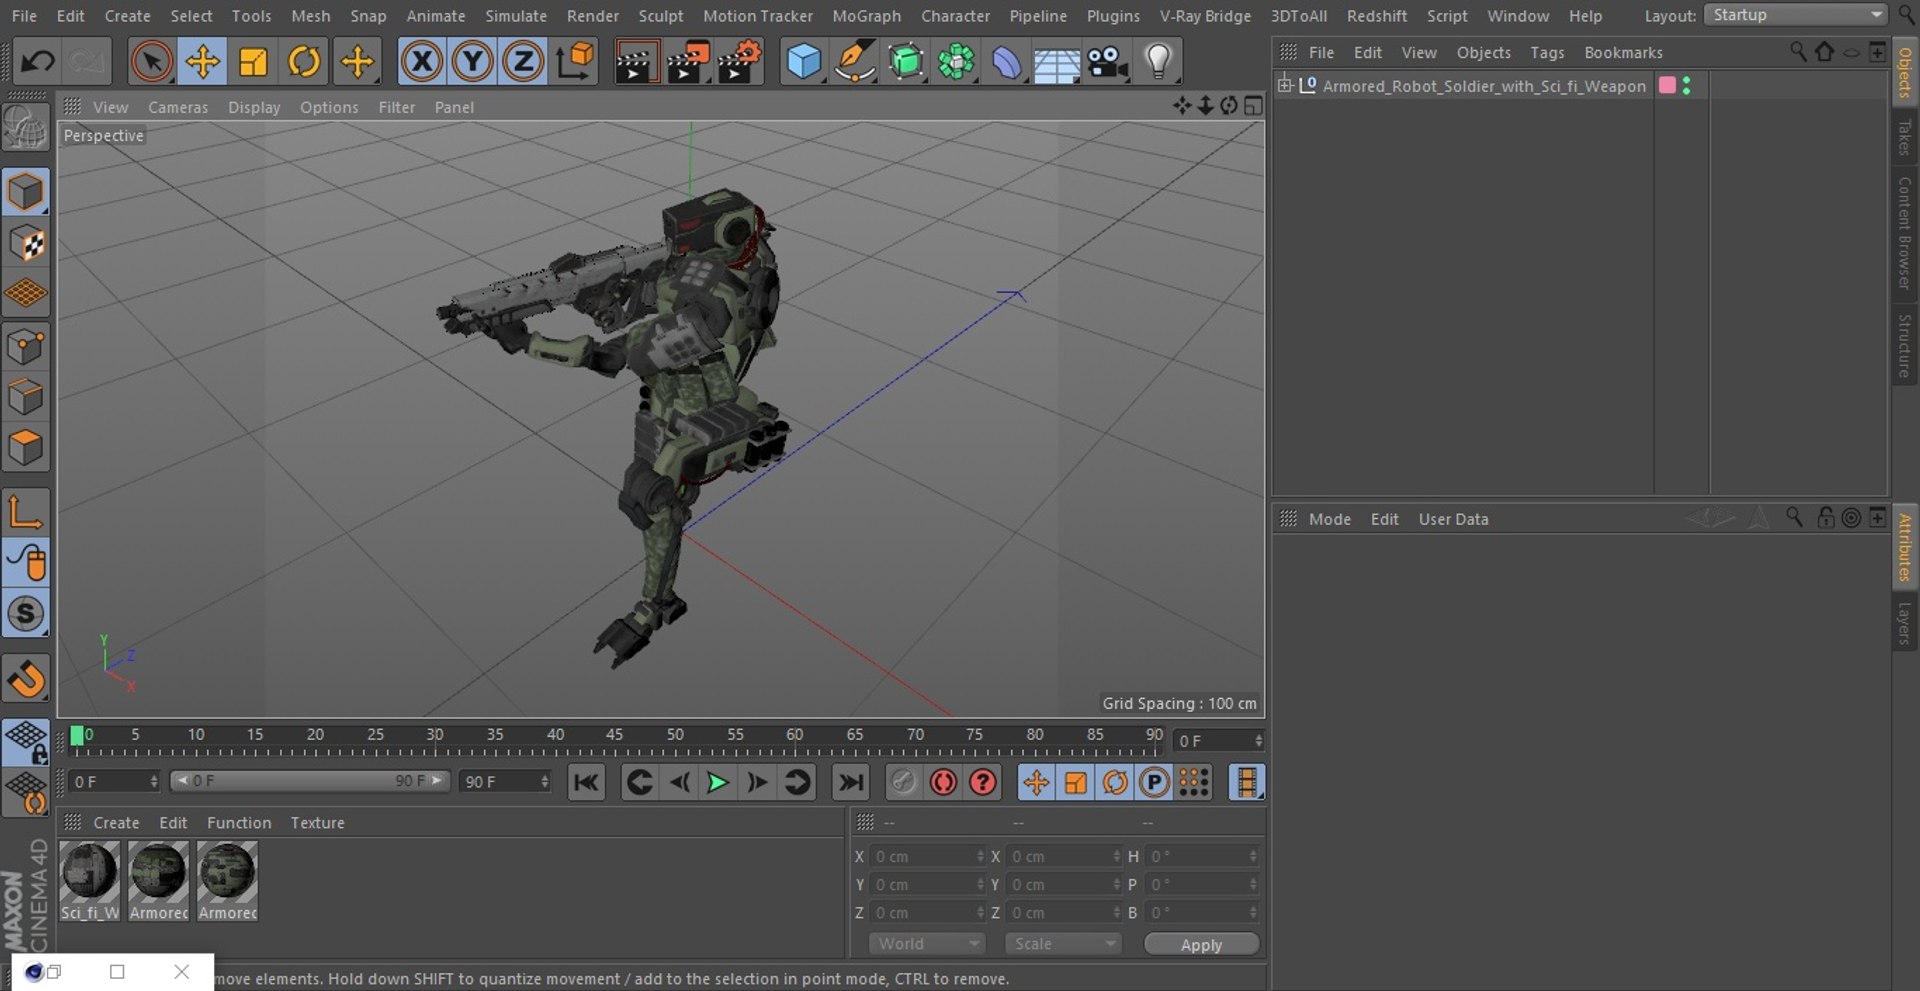Image resolution: width=1920 pixels, height=991 pixels.
Task: Toggle Locked Workplane grid icon
Action: pyautogui.click(x=26, y=742)
